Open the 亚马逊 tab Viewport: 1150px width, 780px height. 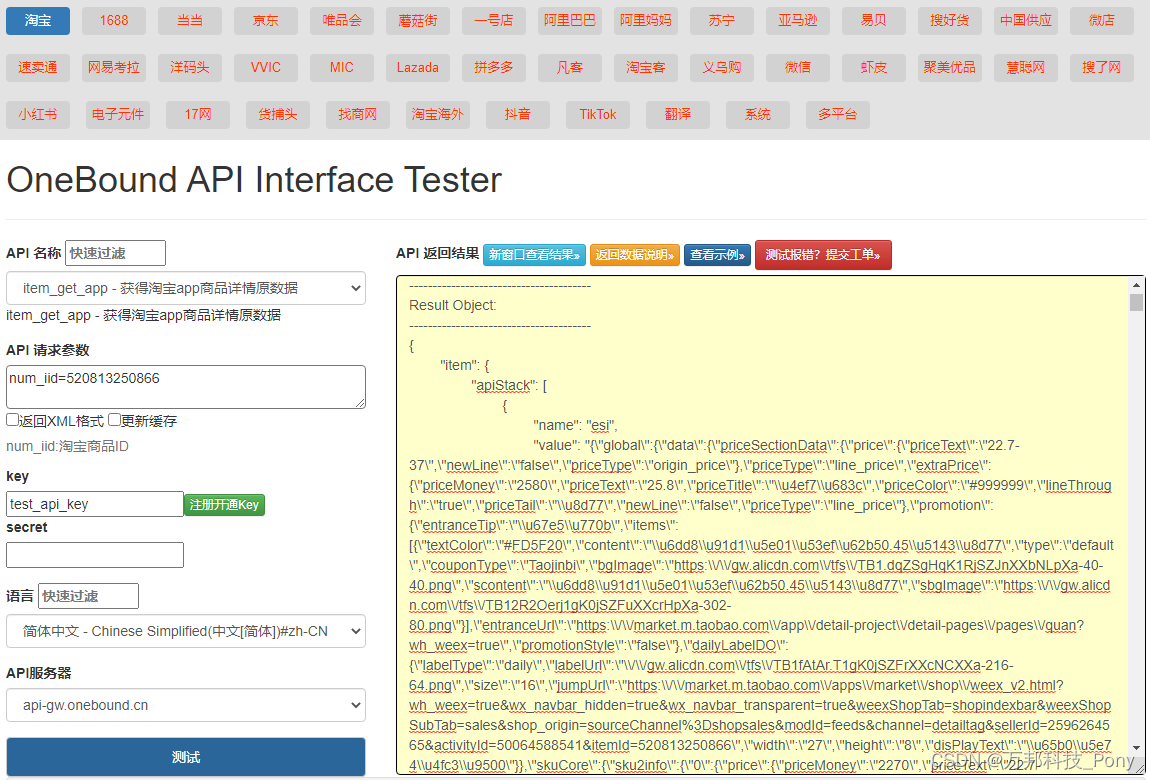798,21
